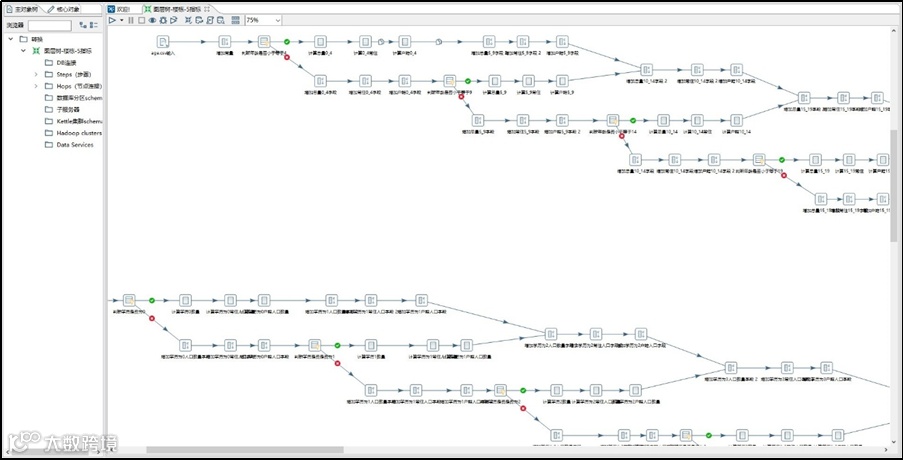
Task: Collapse the 5指标 transformation tree node
Action: [x=24, y=51]
